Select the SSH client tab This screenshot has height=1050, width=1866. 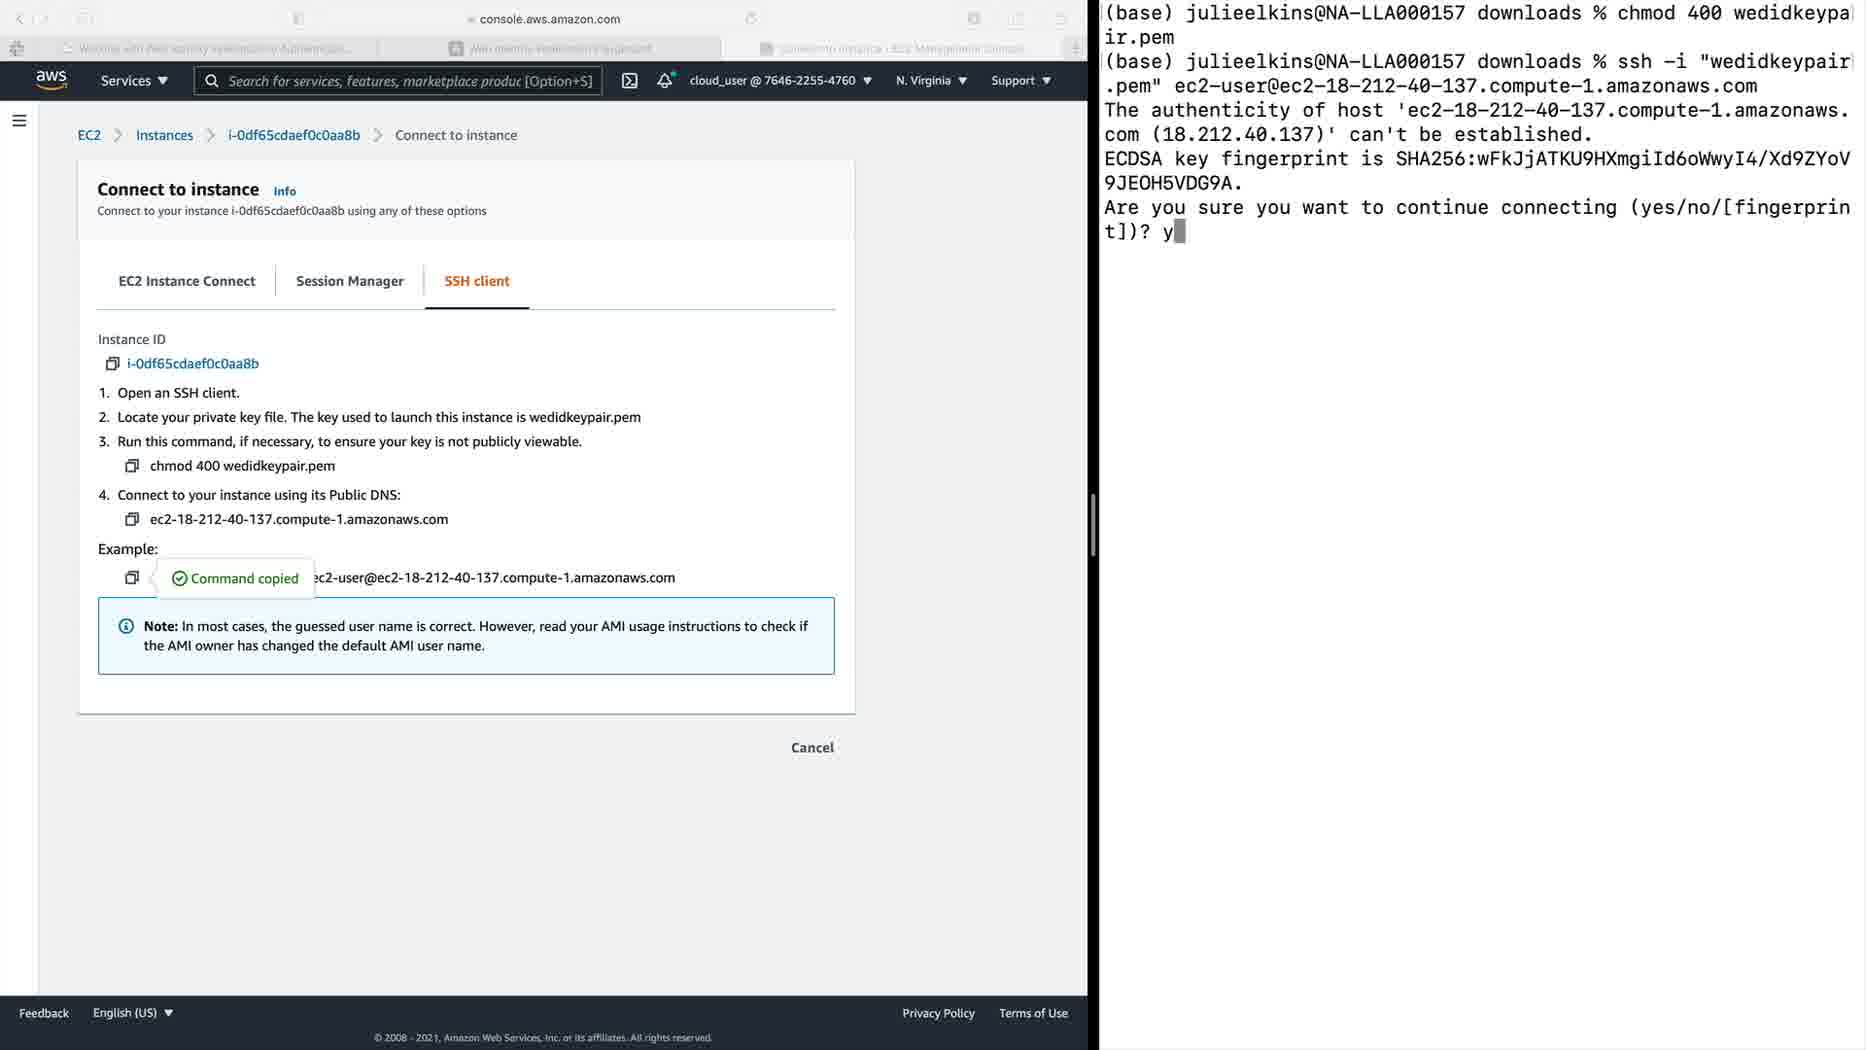tap(477, 281)
